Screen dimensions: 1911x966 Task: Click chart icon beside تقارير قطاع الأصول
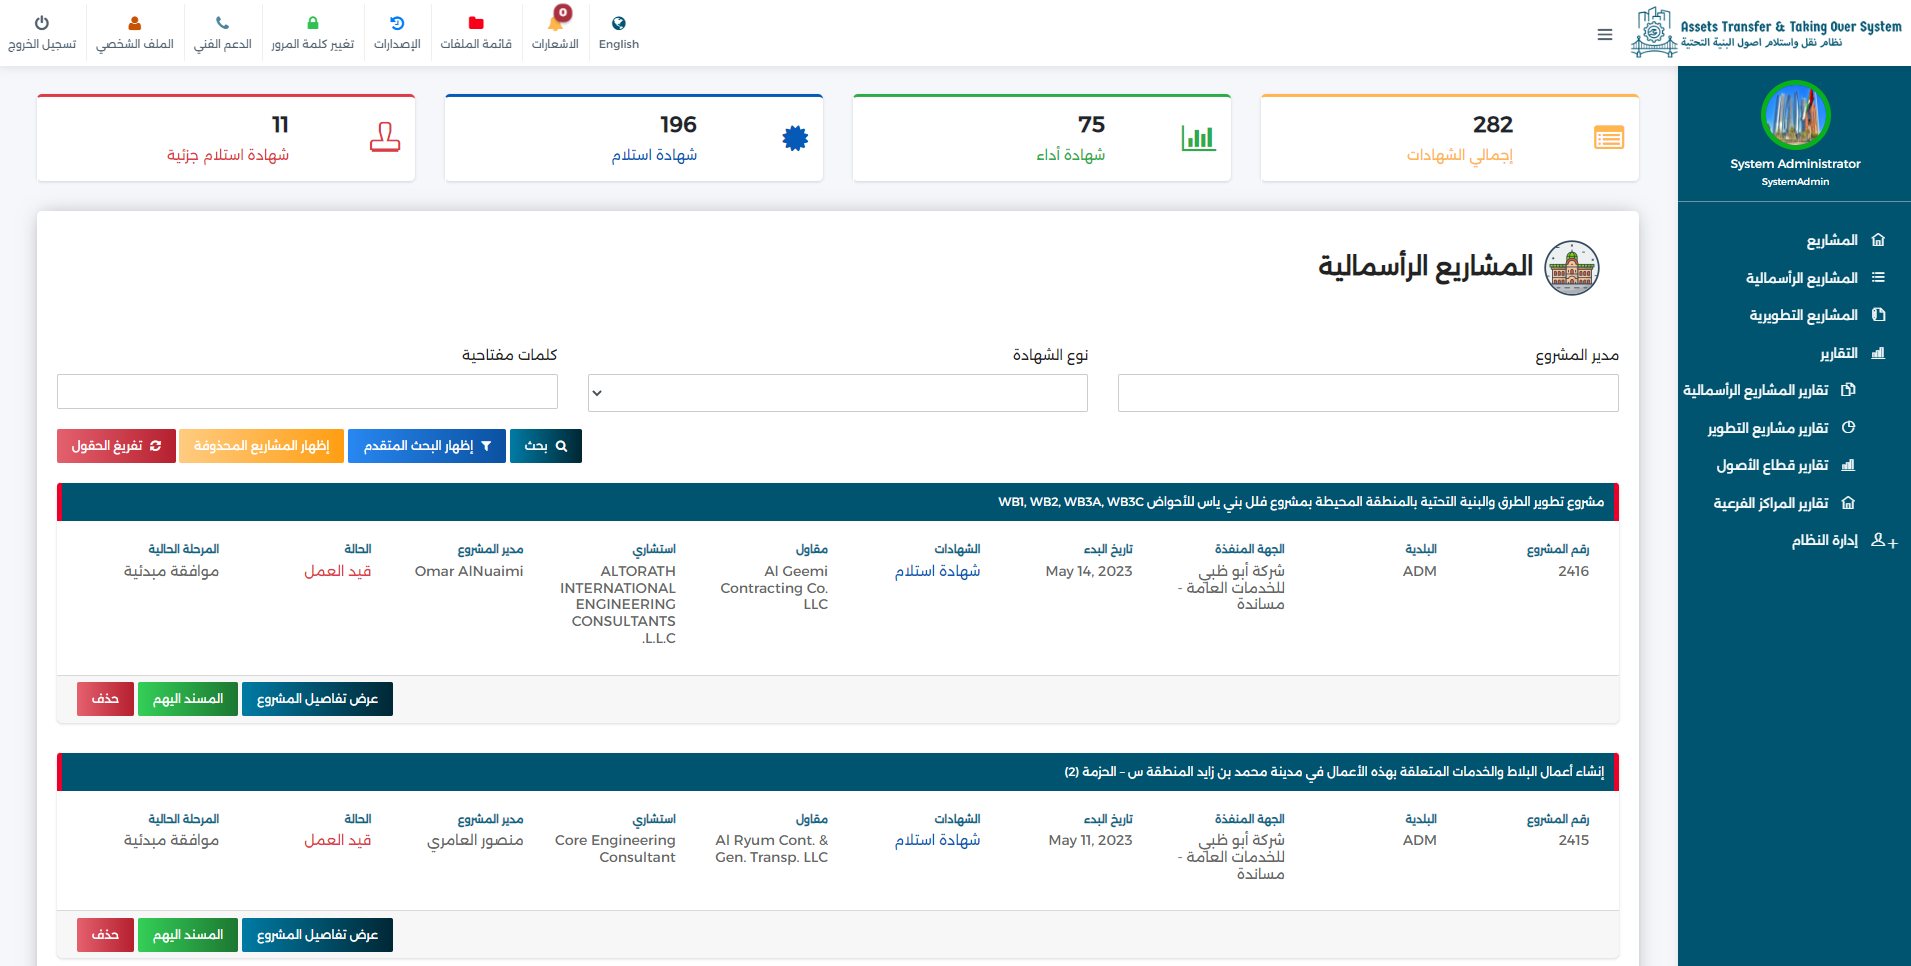tap(1848, 465)
